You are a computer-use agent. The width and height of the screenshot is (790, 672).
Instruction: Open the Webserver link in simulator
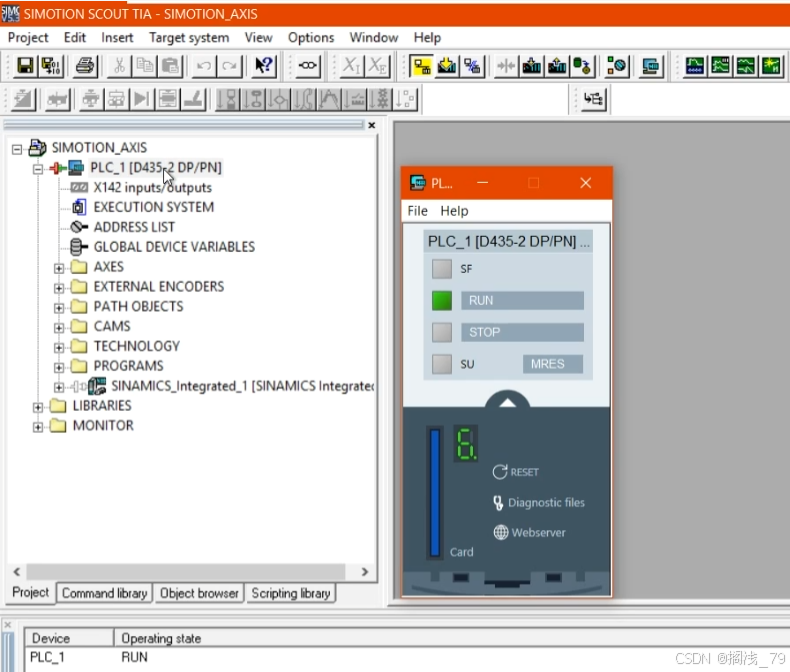click(529, 532)
